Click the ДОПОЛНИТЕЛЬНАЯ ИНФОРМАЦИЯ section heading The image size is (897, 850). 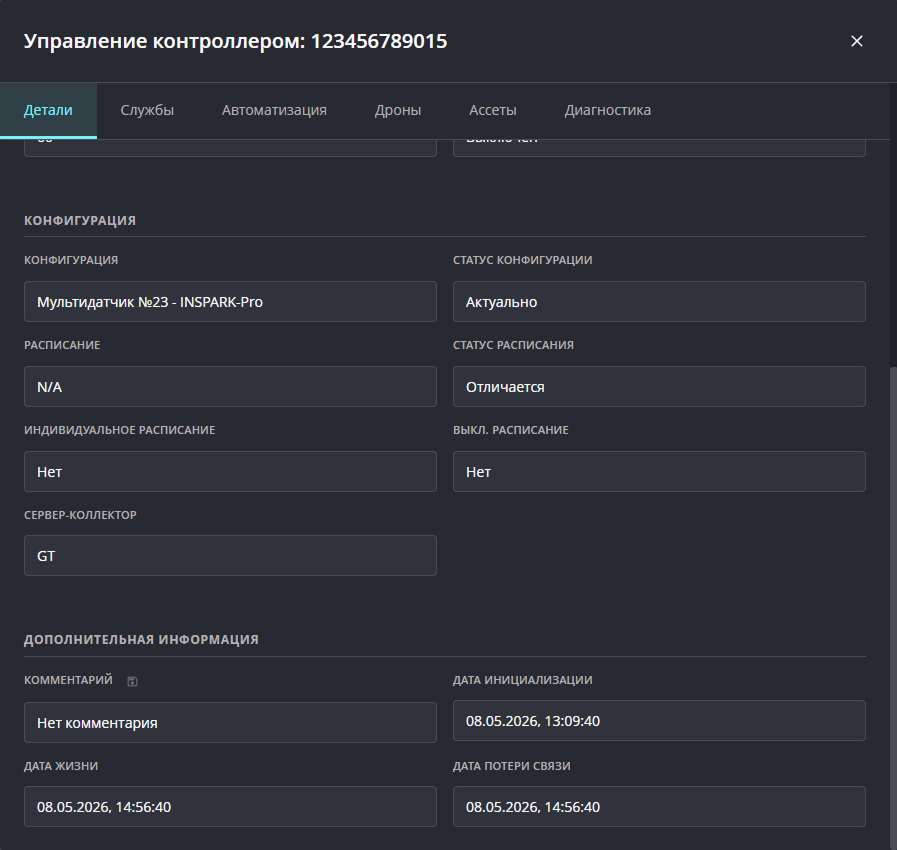(x=141, y=640)
